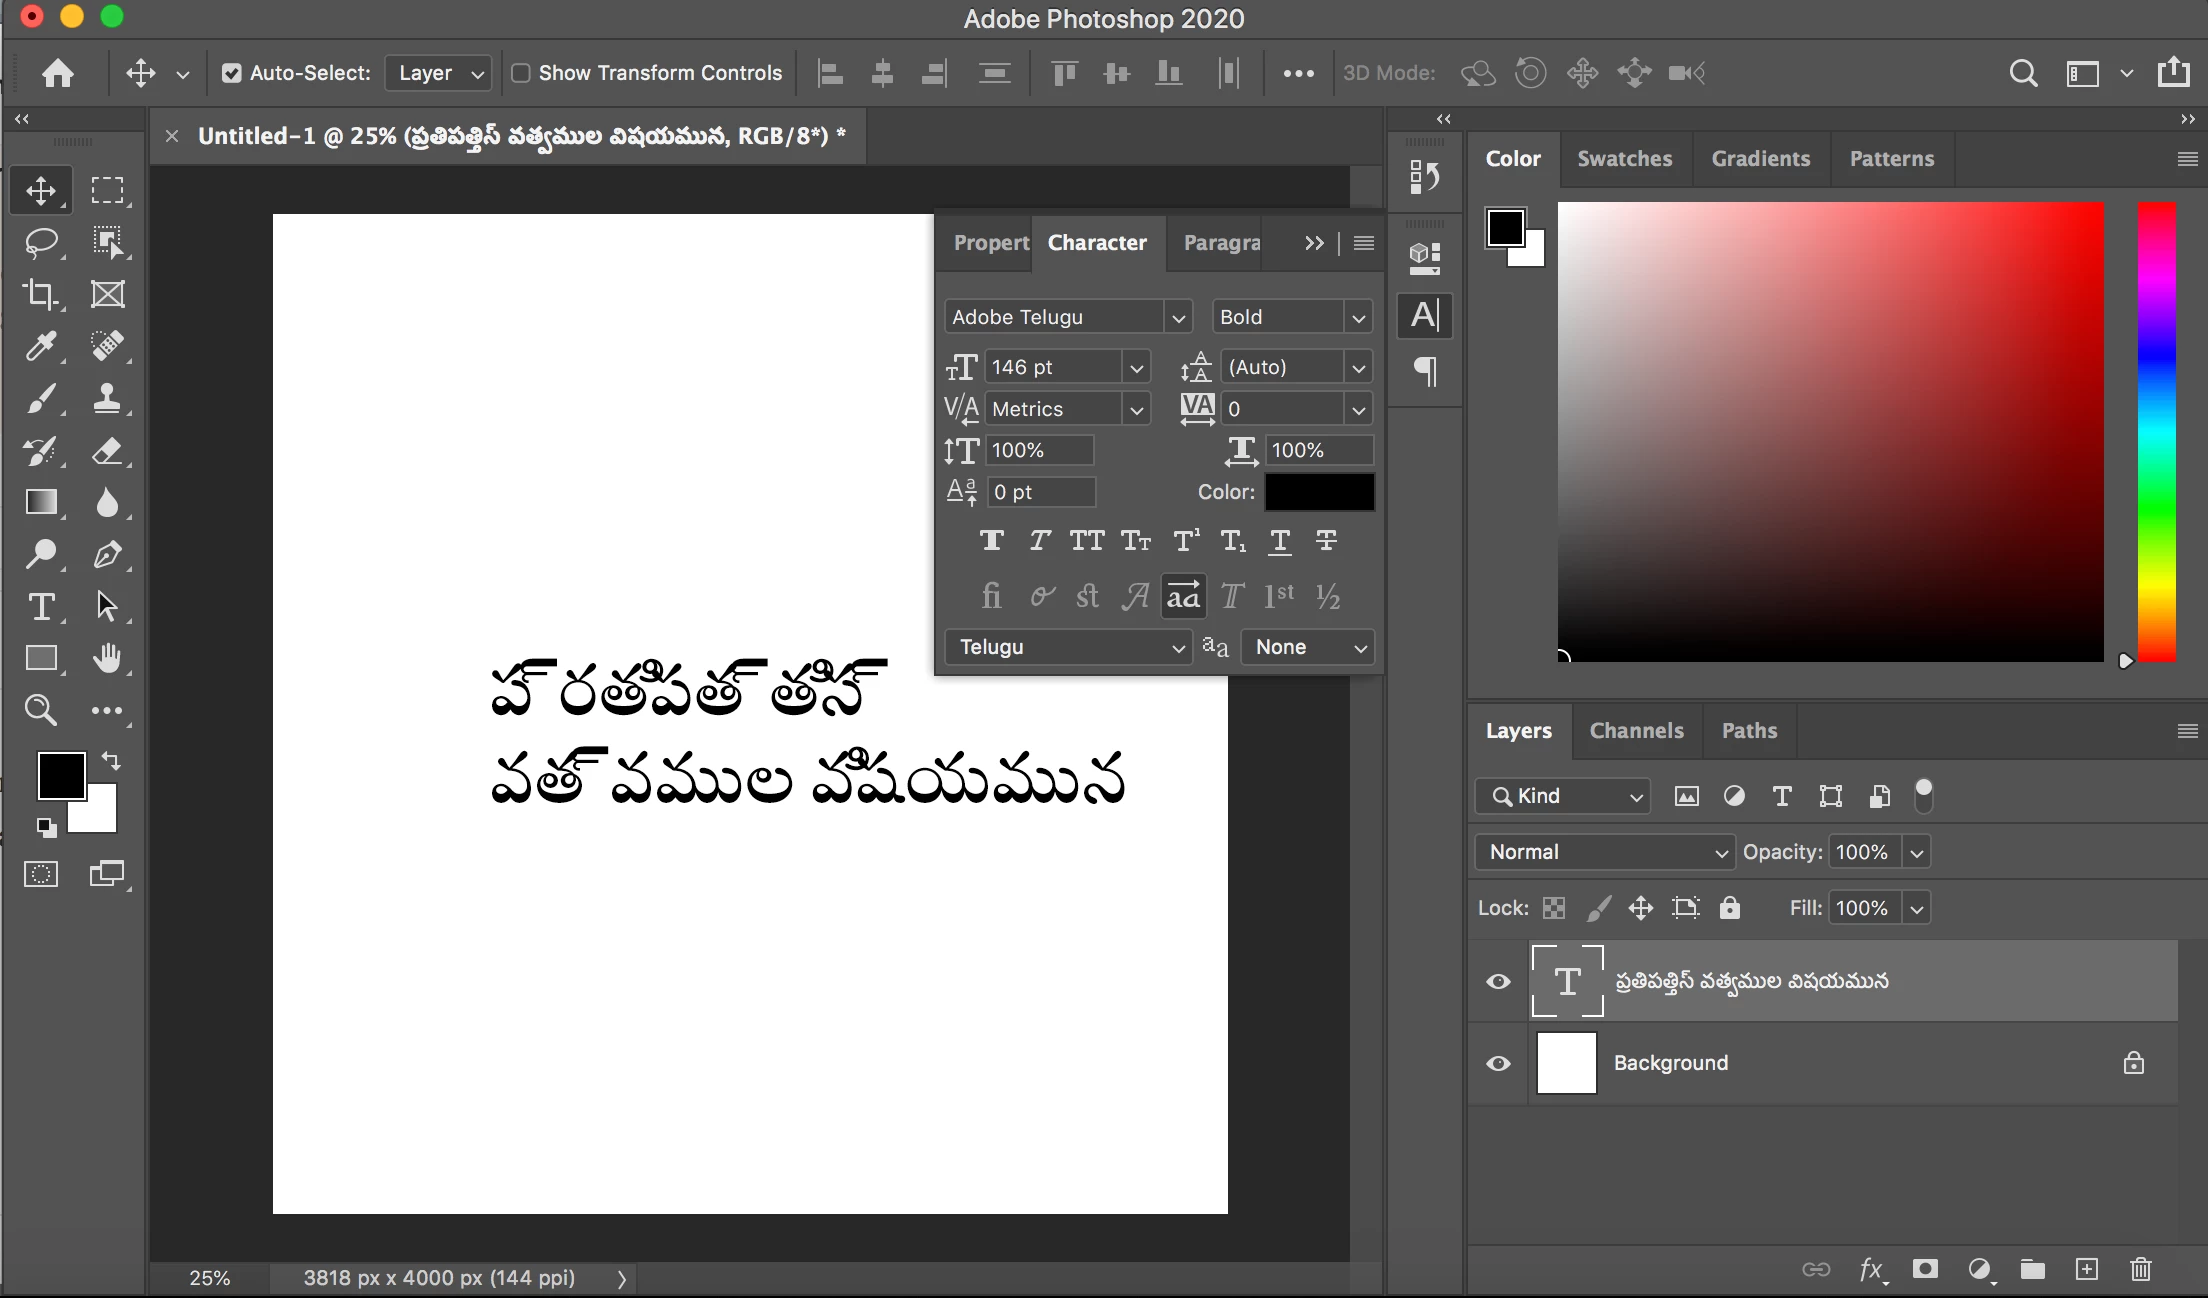Click the Character panel text color swatch

pos(1319,492)
